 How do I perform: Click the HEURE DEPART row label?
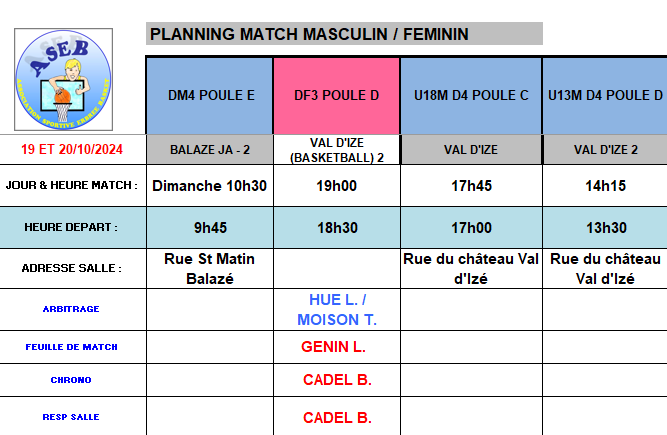(72, 228)
